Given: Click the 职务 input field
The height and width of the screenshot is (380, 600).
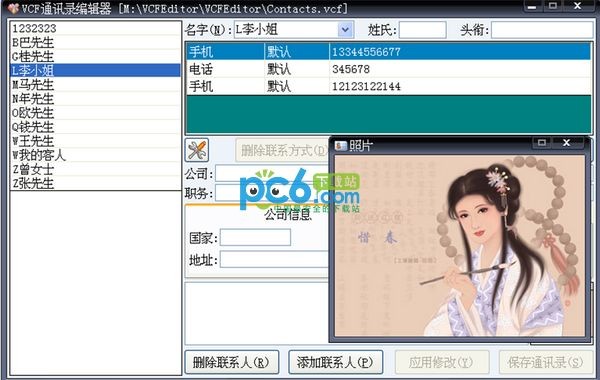Looking at the screenshot, I should (272, 193).
